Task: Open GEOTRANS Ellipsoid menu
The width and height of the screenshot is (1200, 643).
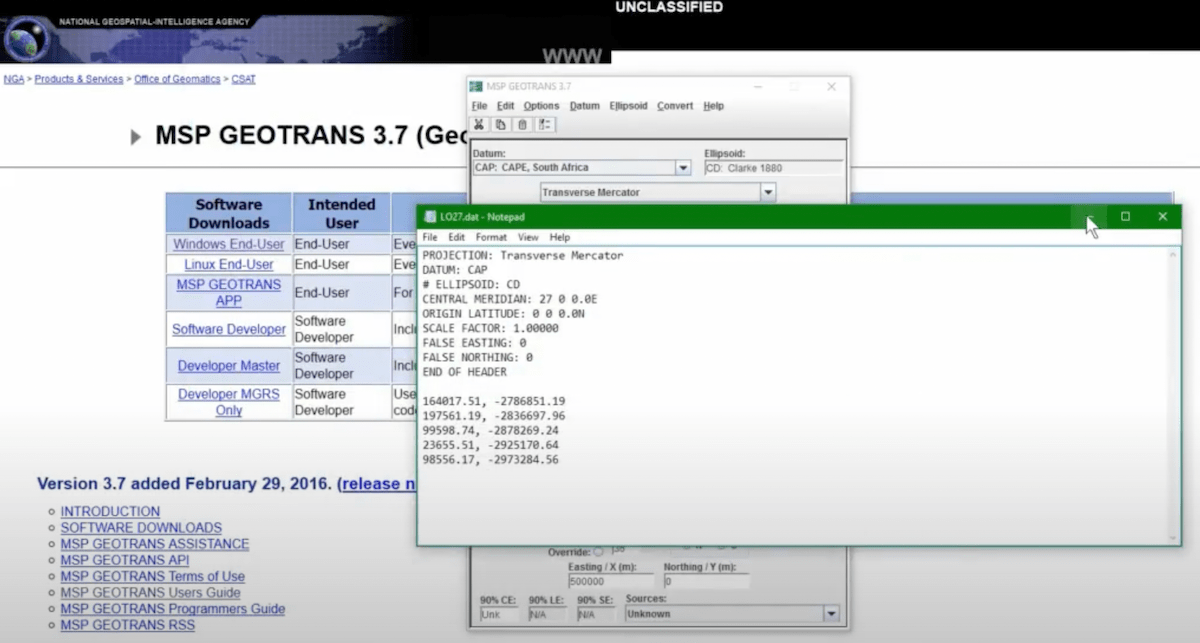Action: click(628, 106)
